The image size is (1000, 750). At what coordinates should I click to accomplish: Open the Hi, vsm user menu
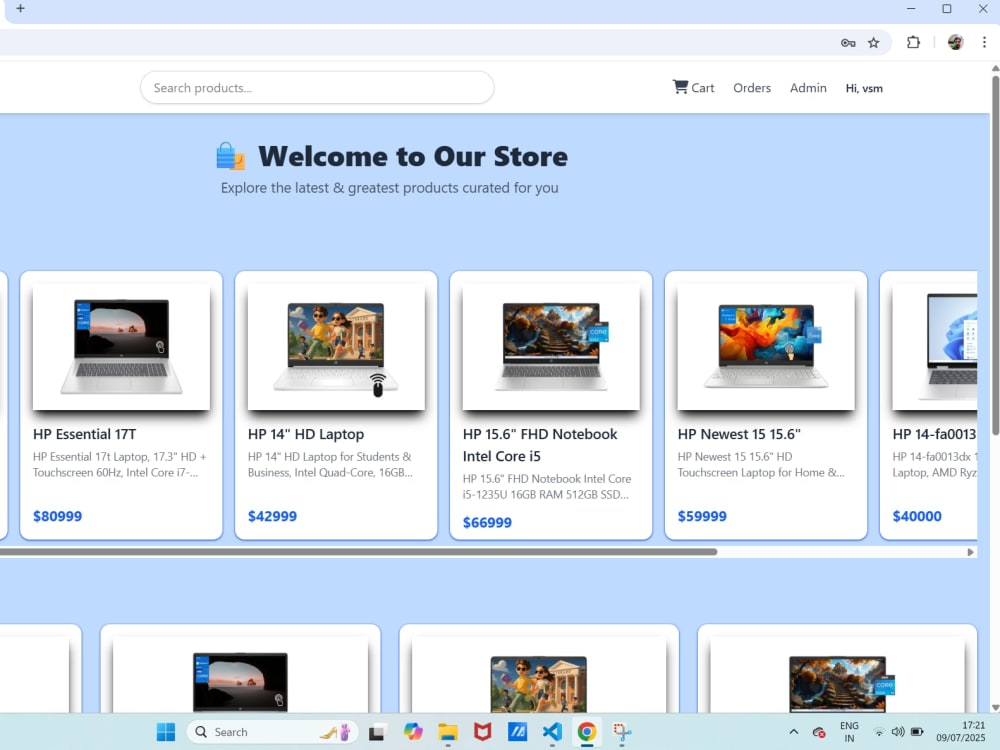[x=864, y=89]
